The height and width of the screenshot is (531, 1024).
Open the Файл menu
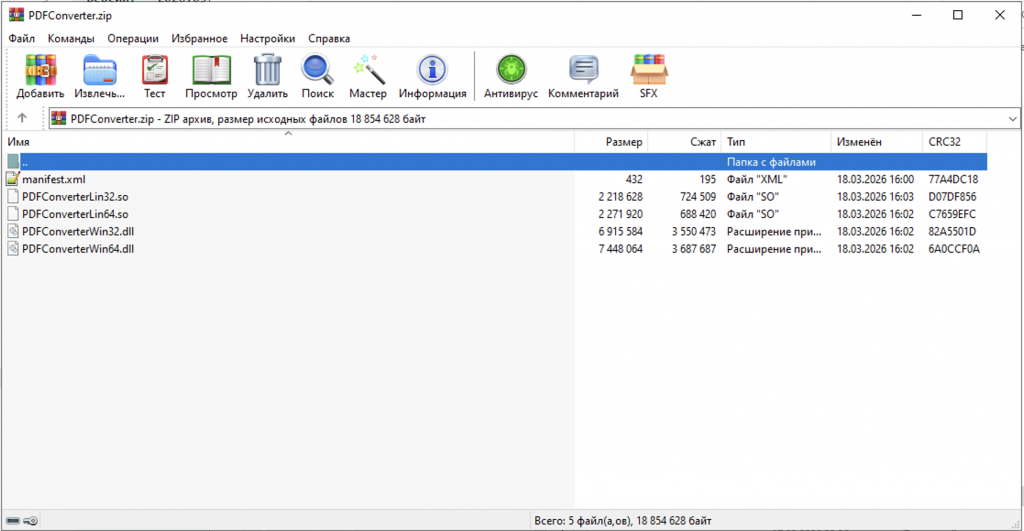coord(22,39)
